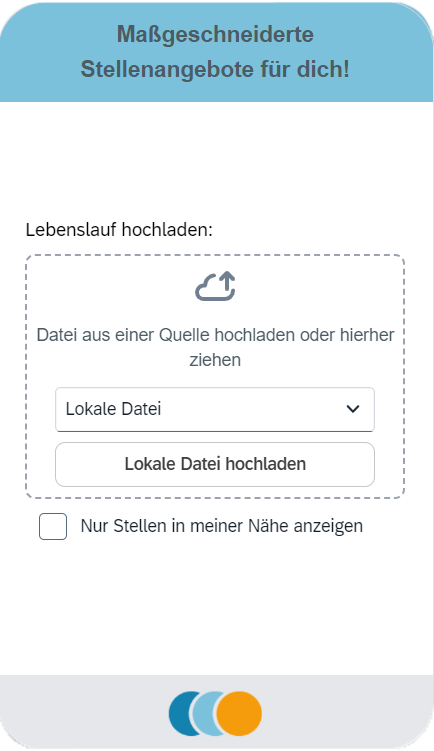The width and height of the screenshot is (434, 751).
Task: Click the orange circle in footer logo
Action: pyautogui.click(x=239, y=713)
